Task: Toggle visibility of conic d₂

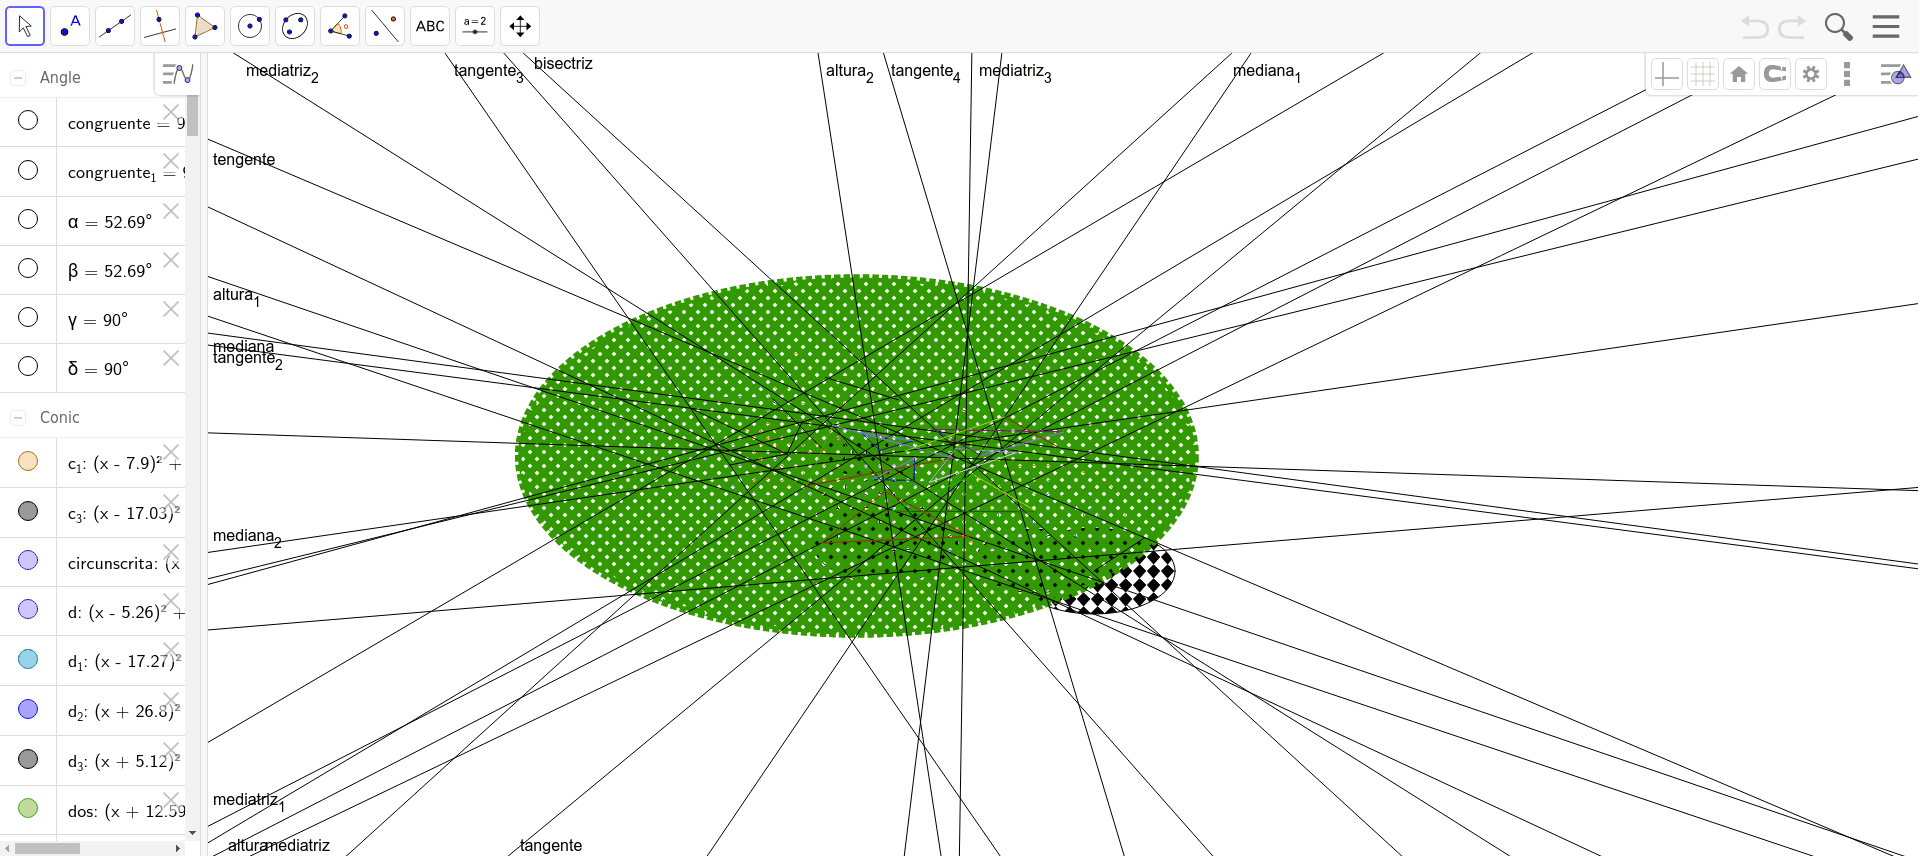Action: 28,709
